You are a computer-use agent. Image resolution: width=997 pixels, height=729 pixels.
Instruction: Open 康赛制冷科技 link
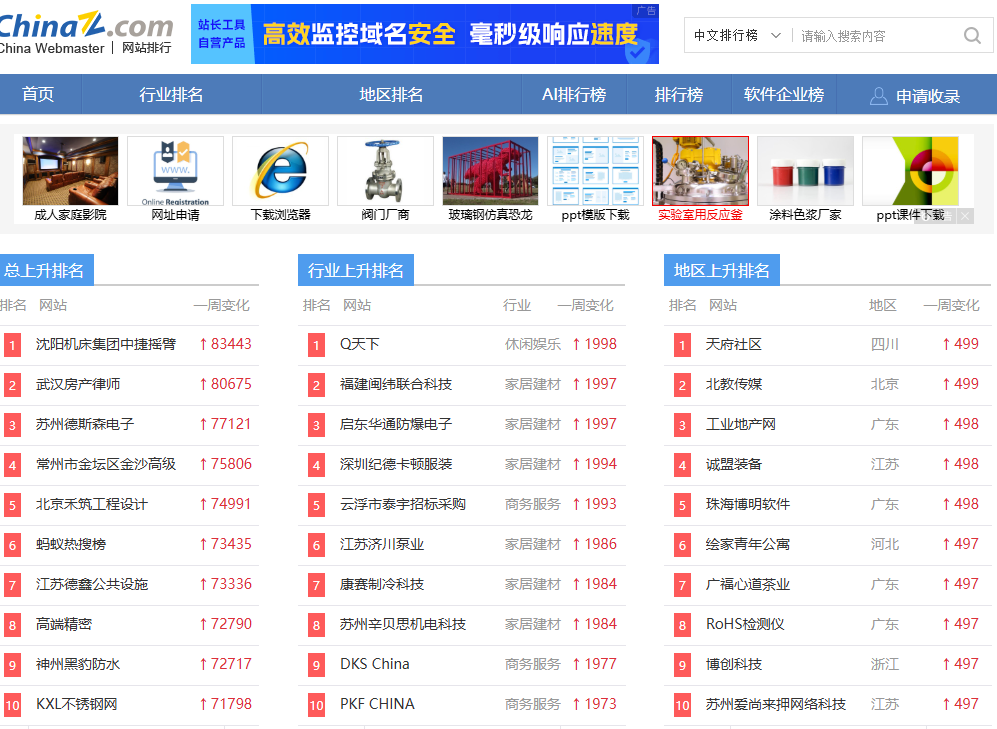[382, 584]
